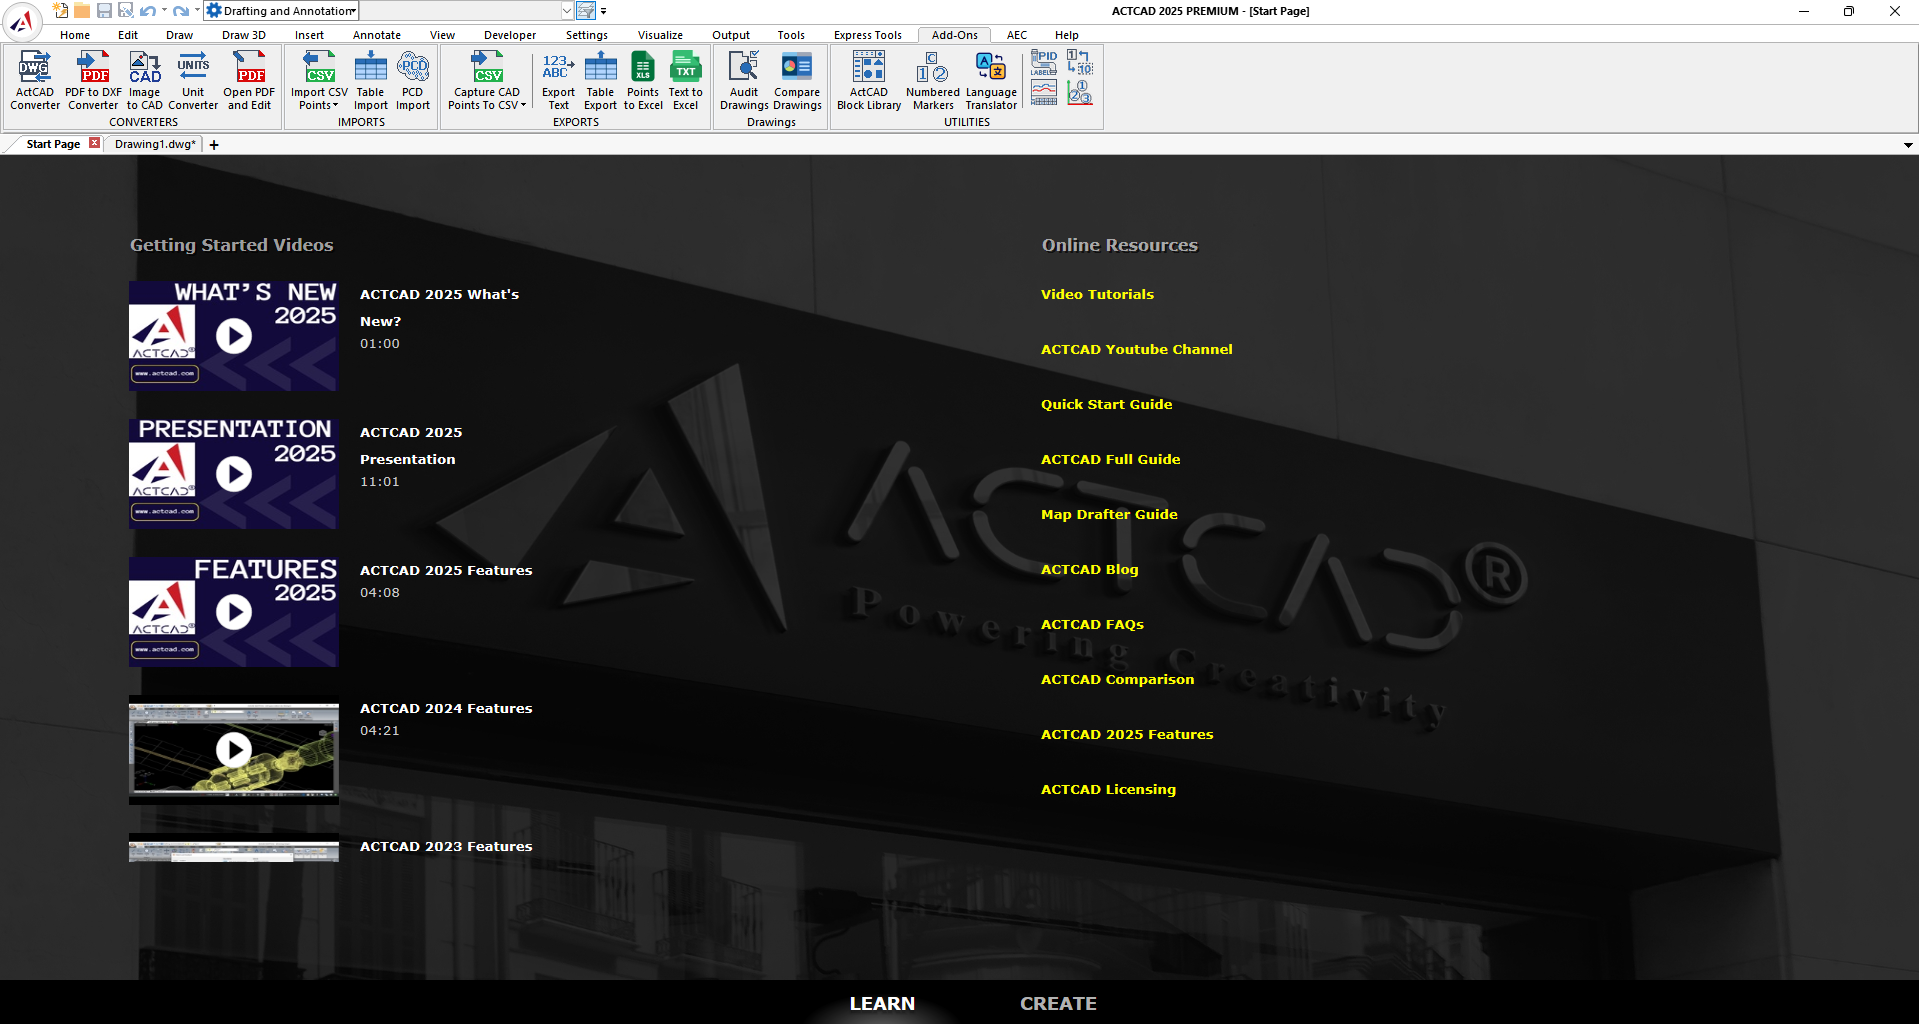Export Points to Excel
Image resolution: width=1919 pixels, height=1024 pixels.
click(643, 80)
